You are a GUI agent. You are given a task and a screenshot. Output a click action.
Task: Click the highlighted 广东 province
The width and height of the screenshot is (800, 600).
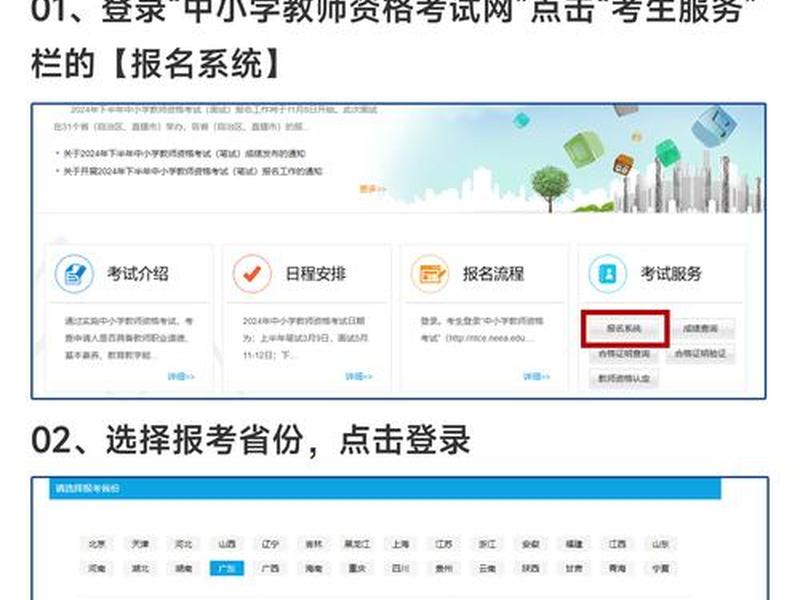[x=227, y=568]
